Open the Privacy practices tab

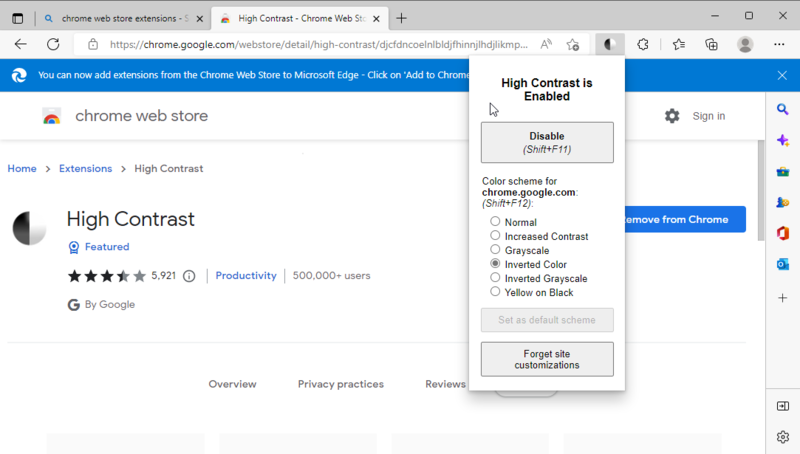click(x=341, y=384)
